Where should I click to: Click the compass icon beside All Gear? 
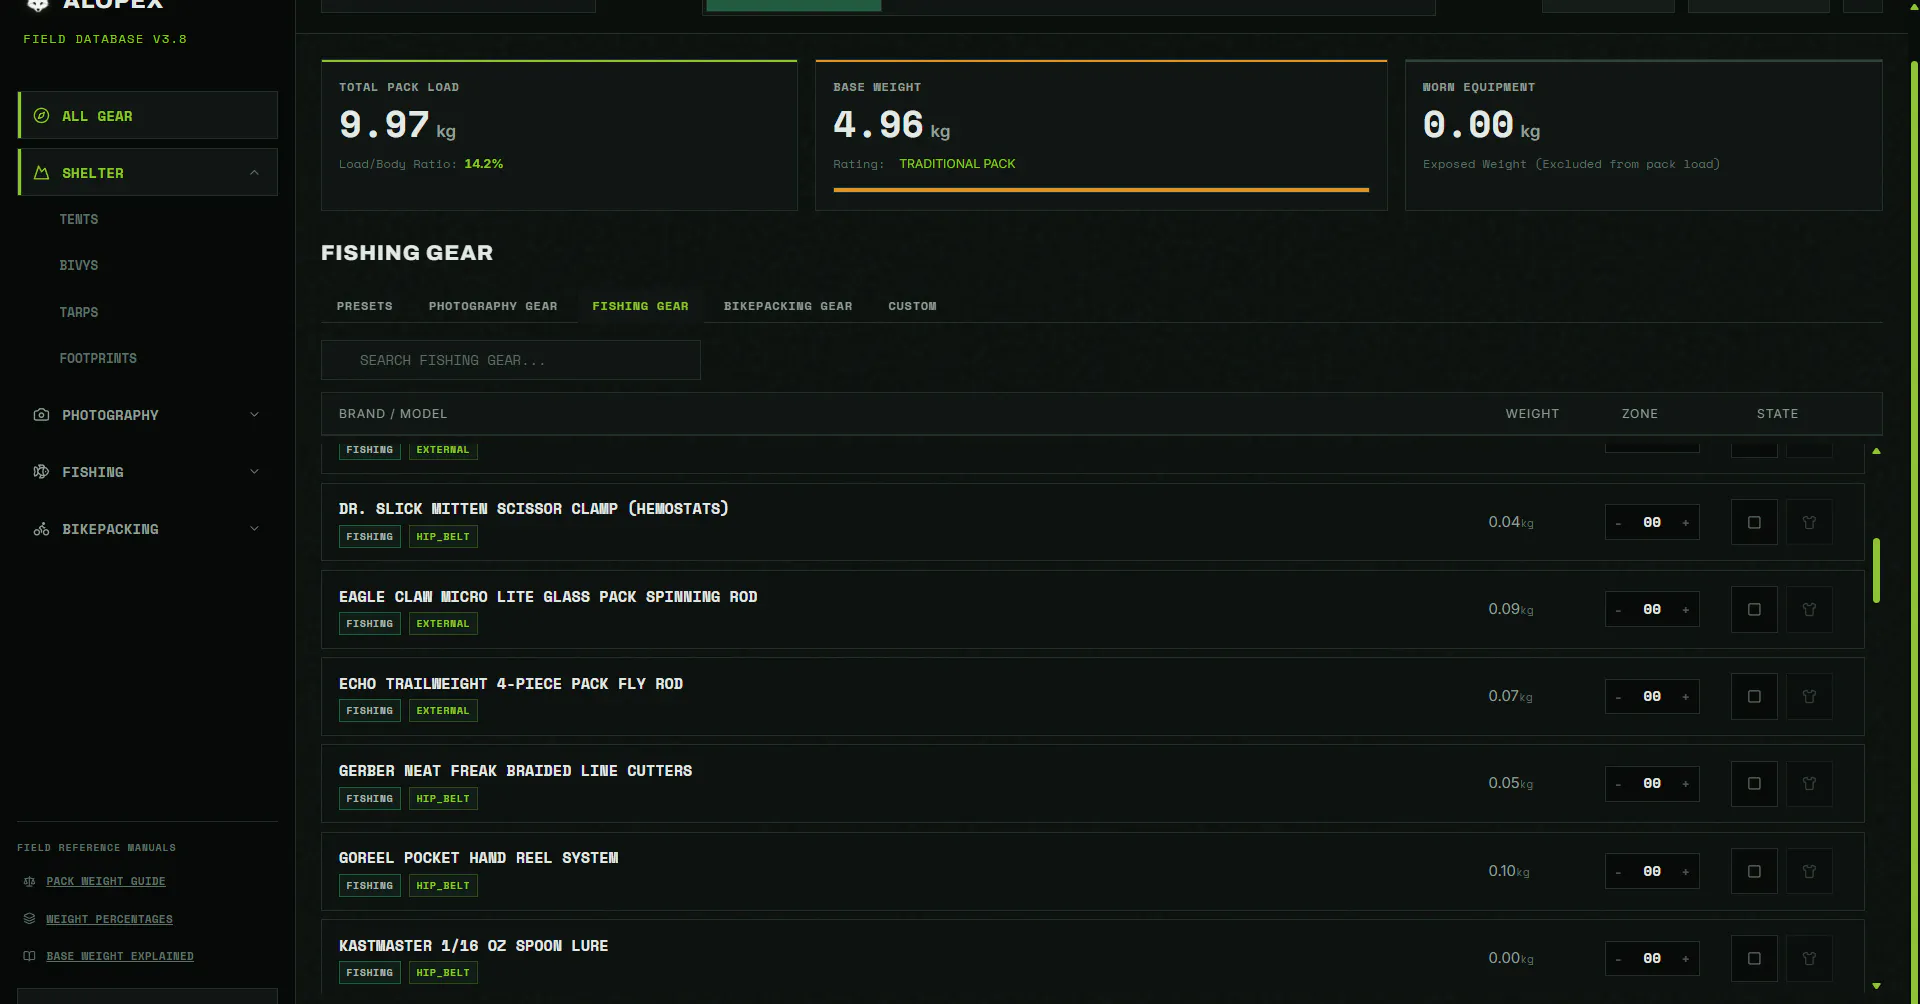[x=41, y=116]
